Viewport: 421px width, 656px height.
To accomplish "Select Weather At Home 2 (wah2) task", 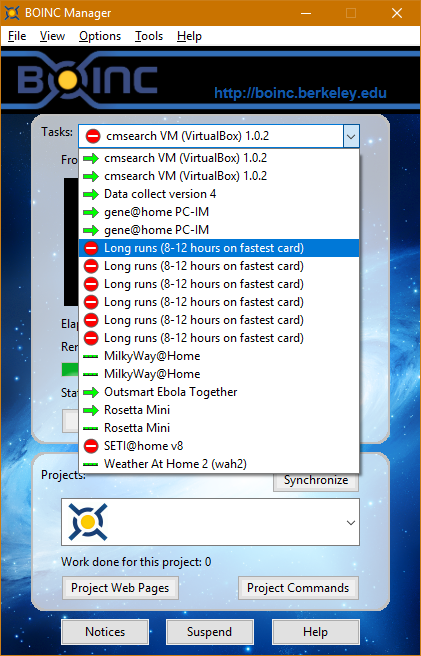I will pos(219,464).
